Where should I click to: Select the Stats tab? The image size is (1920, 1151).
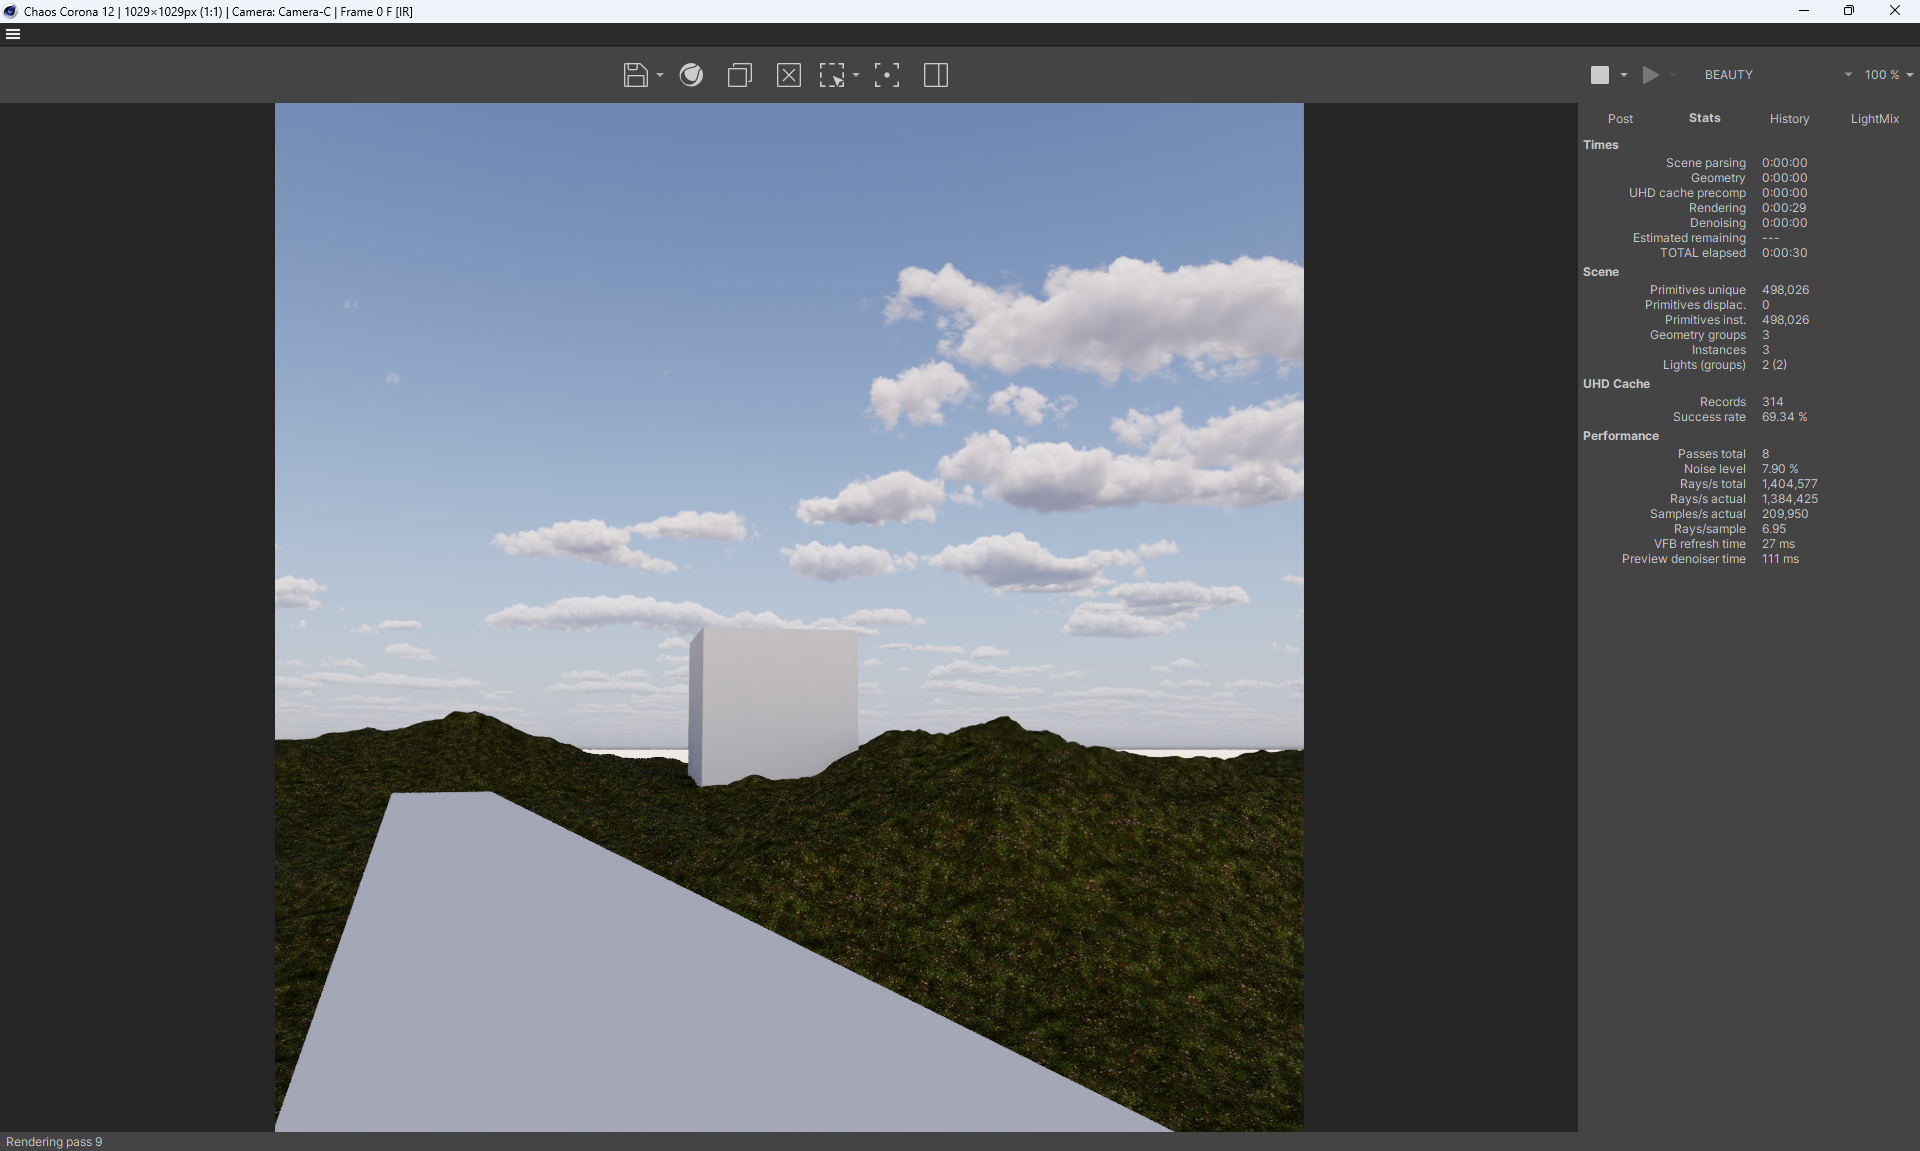point(1704,118)
